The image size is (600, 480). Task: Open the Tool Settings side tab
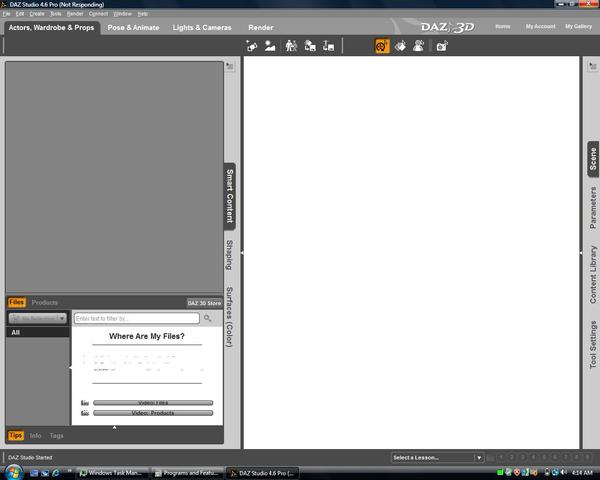point(593,344)
